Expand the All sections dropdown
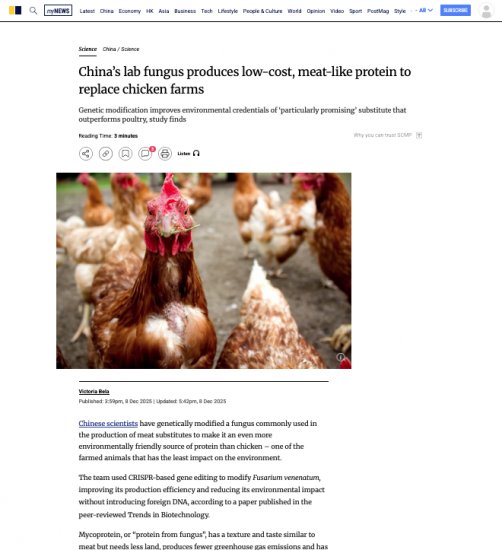This screenshot has width=502, height=550. 426,11
